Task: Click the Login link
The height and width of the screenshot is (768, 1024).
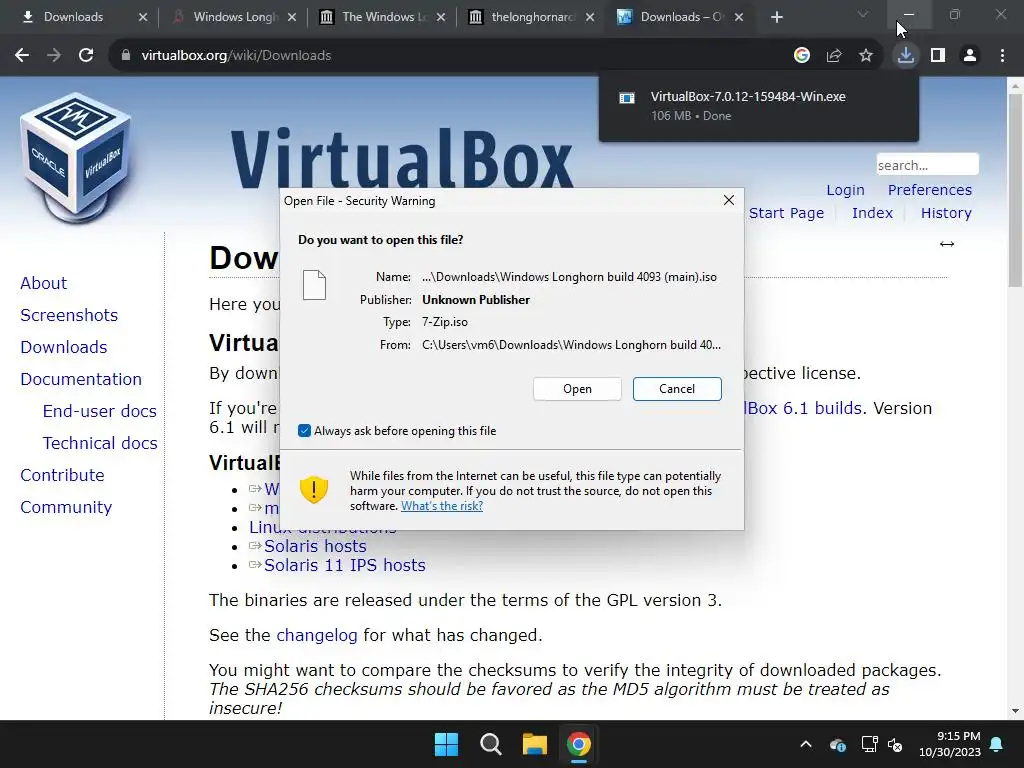Action: 845,190
